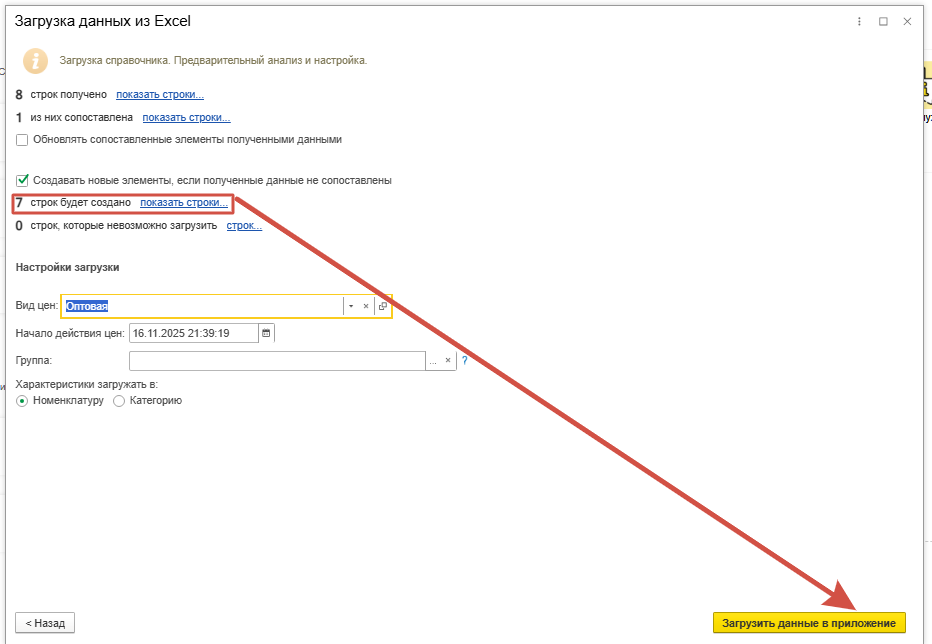Expand the Вид цен dropdown list

(x=351, y=306)
